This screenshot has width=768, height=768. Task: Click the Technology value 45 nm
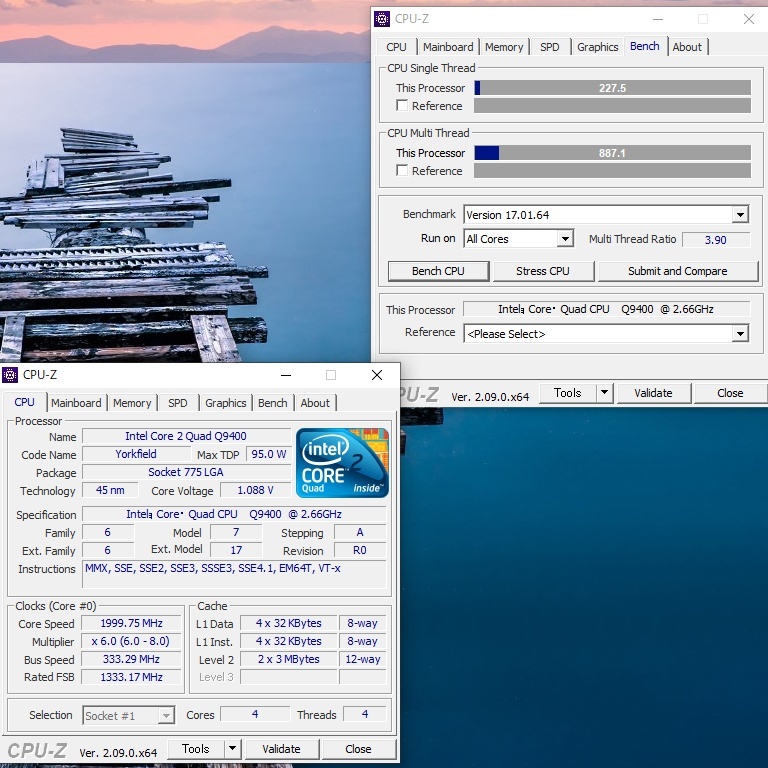(x=110, y=490)
